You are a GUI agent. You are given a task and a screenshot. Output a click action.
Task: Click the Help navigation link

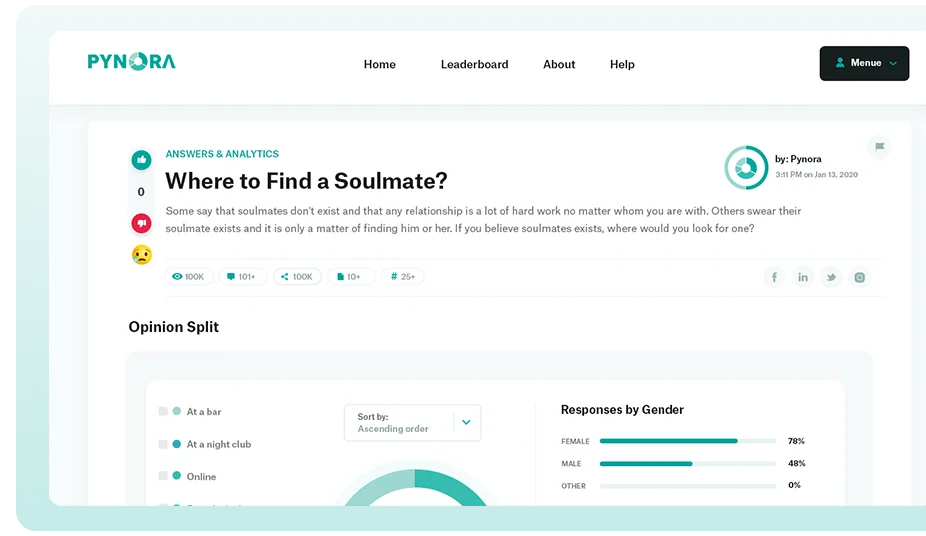coord(622,64)
